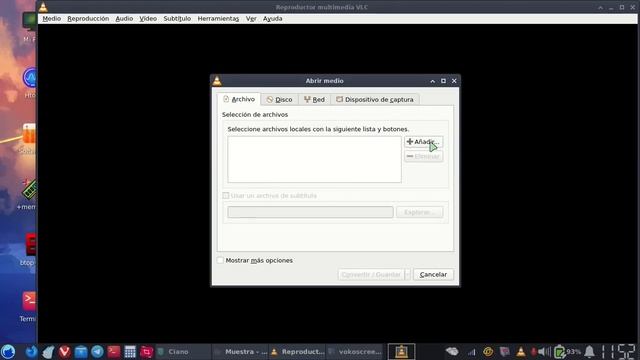Open the notifications bell icon
Viewport: 640px width, 360px height.
coord(589,351)
